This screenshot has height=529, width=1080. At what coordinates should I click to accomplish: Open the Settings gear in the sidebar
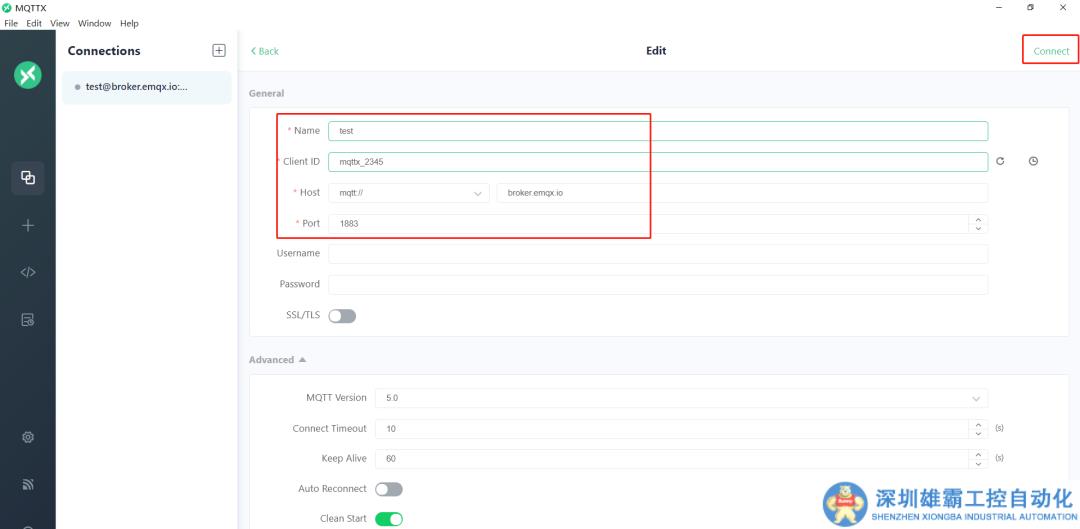(x=28, y=437)
